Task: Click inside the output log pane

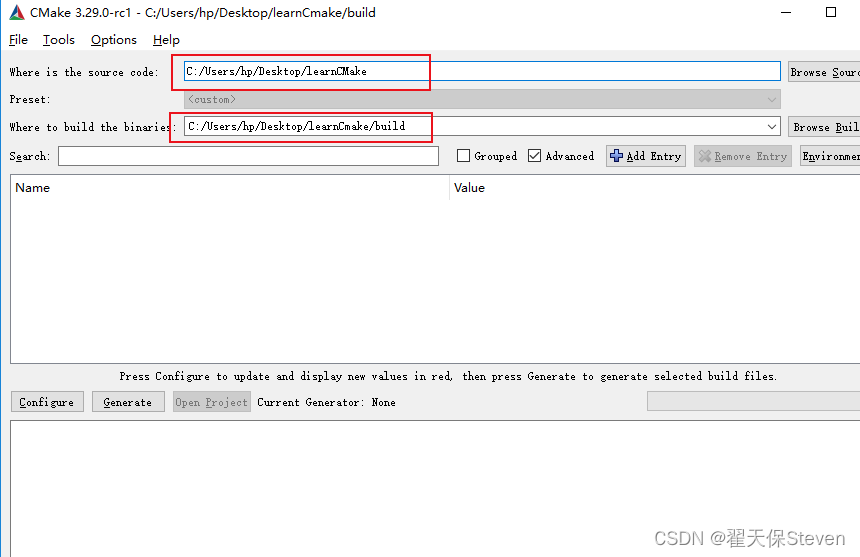Action: point(435,488)
